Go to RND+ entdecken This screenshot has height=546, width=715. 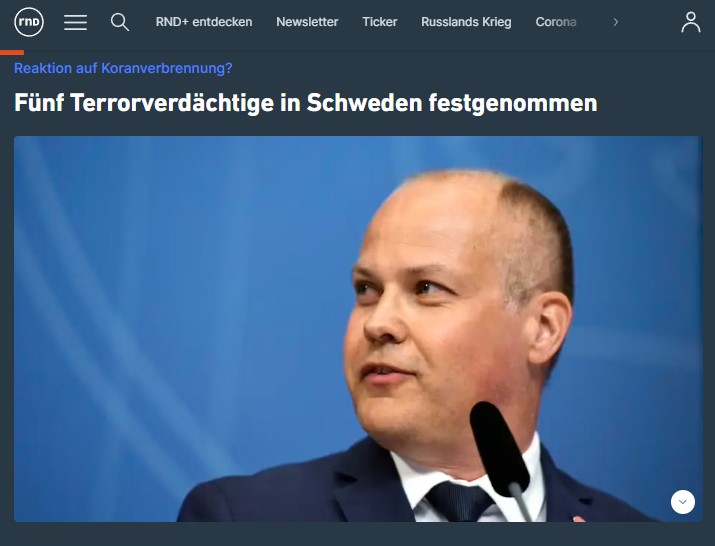click(x=204, y=22)
